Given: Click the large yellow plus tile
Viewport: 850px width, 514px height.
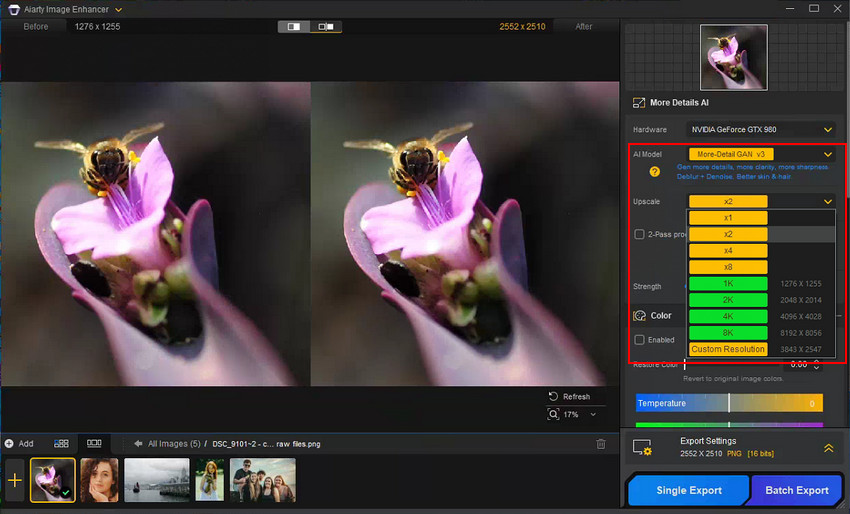Looking at the screenshot, I should [15, 480].
